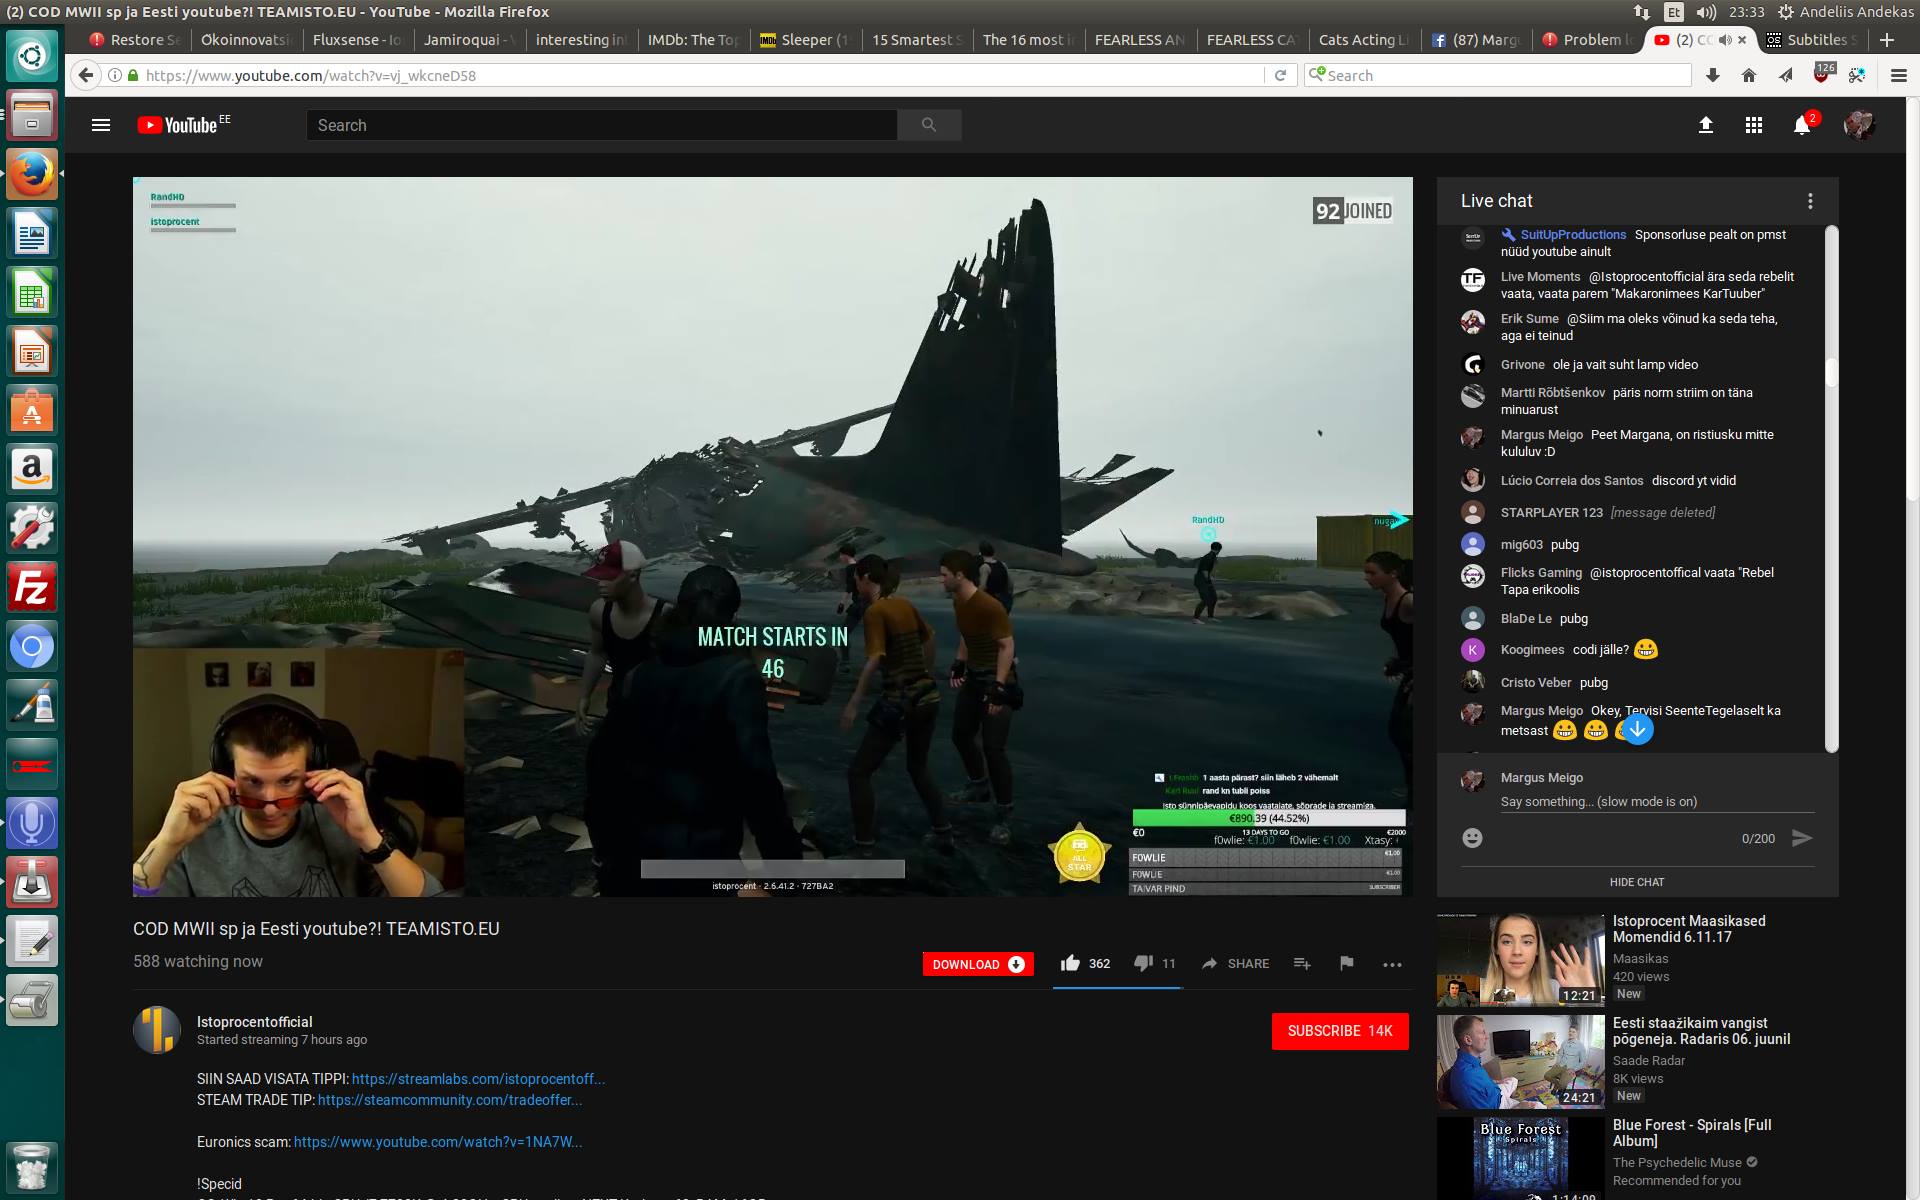Click the Add to playlist icon

click(x=1302, y=963)
